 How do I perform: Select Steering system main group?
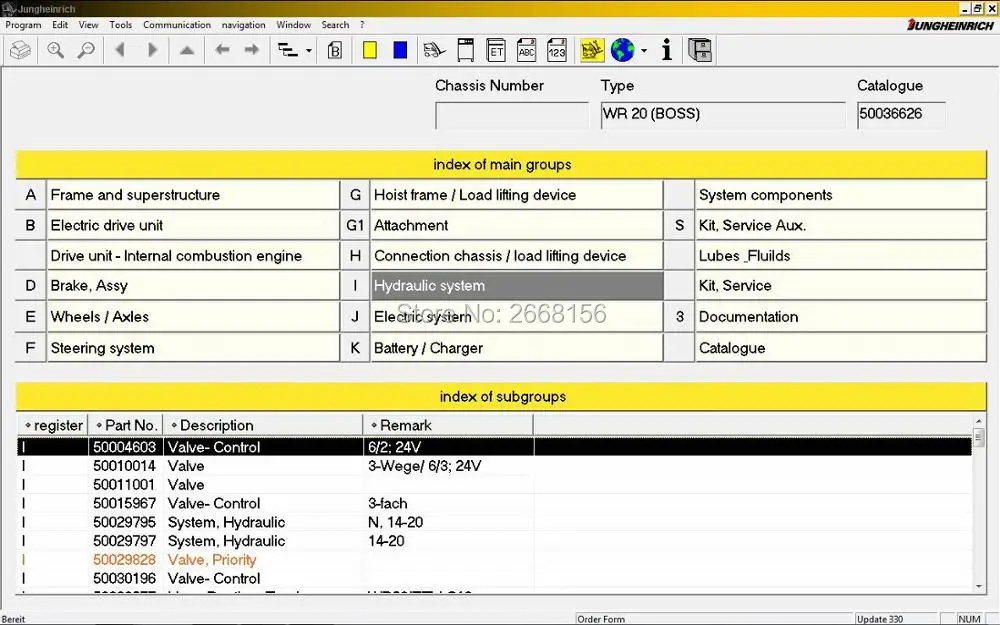click(193, 348)
